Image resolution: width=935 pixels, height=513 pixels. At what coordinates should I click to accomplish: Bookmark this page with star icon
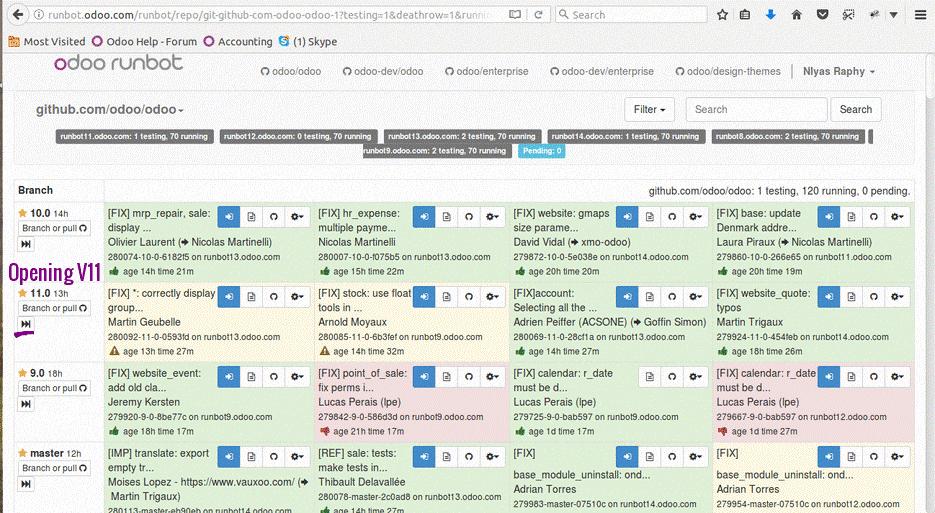(722, 14)
